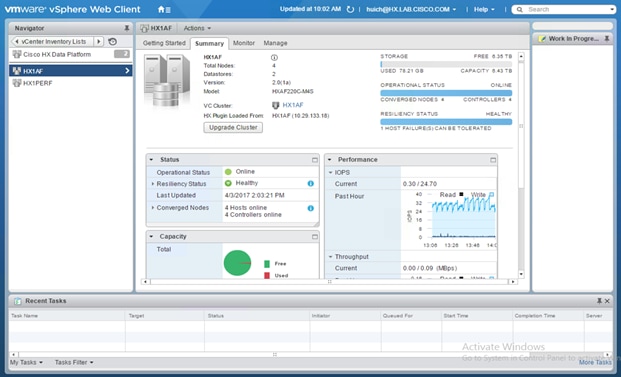Maximize the Status portlet
621x377 pixels.
point(315,160)
